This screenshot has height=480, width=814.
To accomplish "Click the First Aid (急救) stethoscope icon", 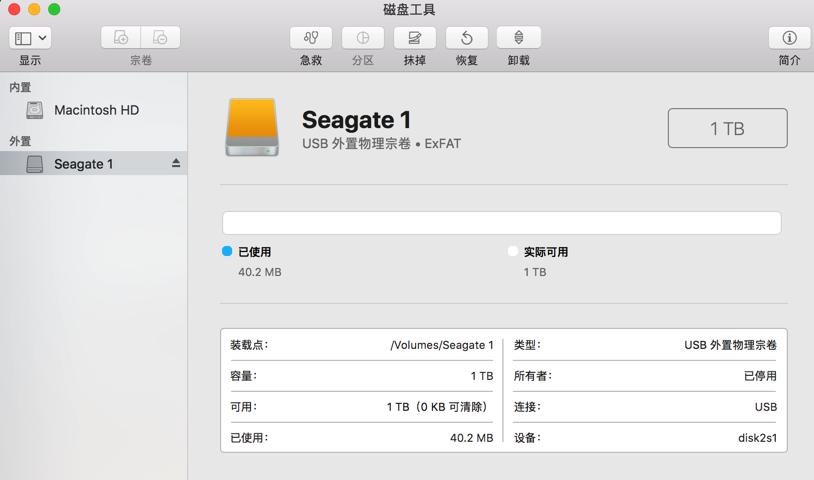I will (x=311, y=38).
